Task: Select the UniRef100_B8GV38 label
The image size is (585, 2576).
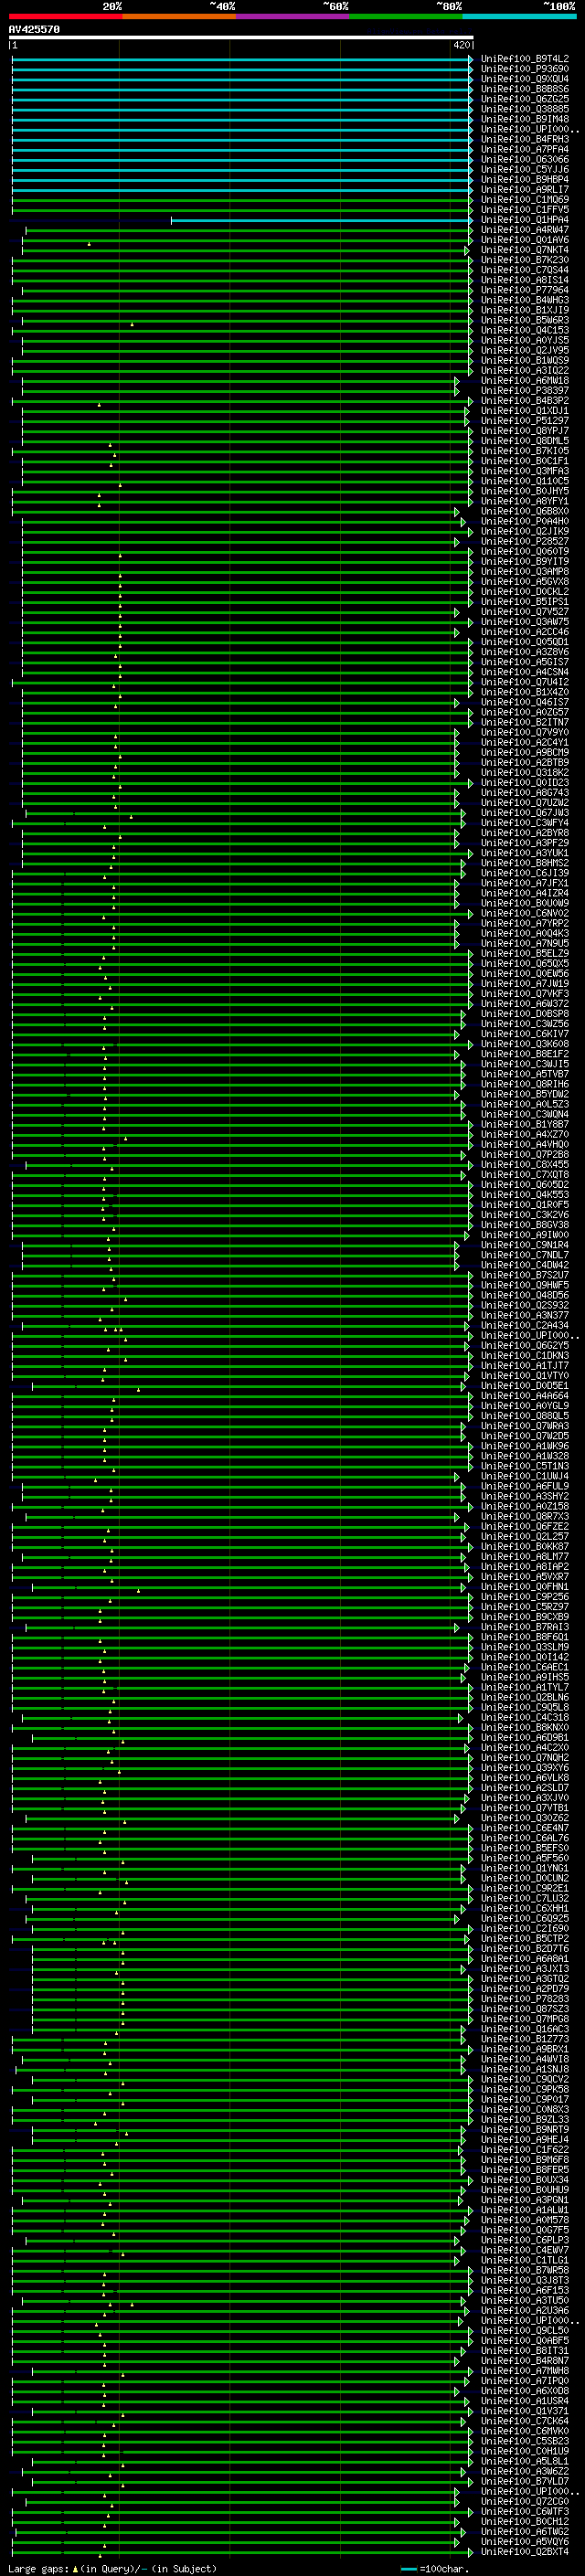Action: pos(525,1225)
